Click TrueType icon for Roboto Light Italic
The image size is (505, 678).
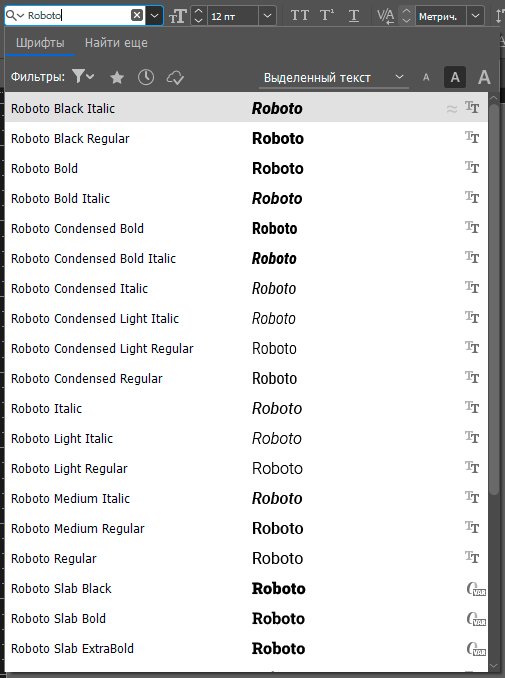coord(472,437)
